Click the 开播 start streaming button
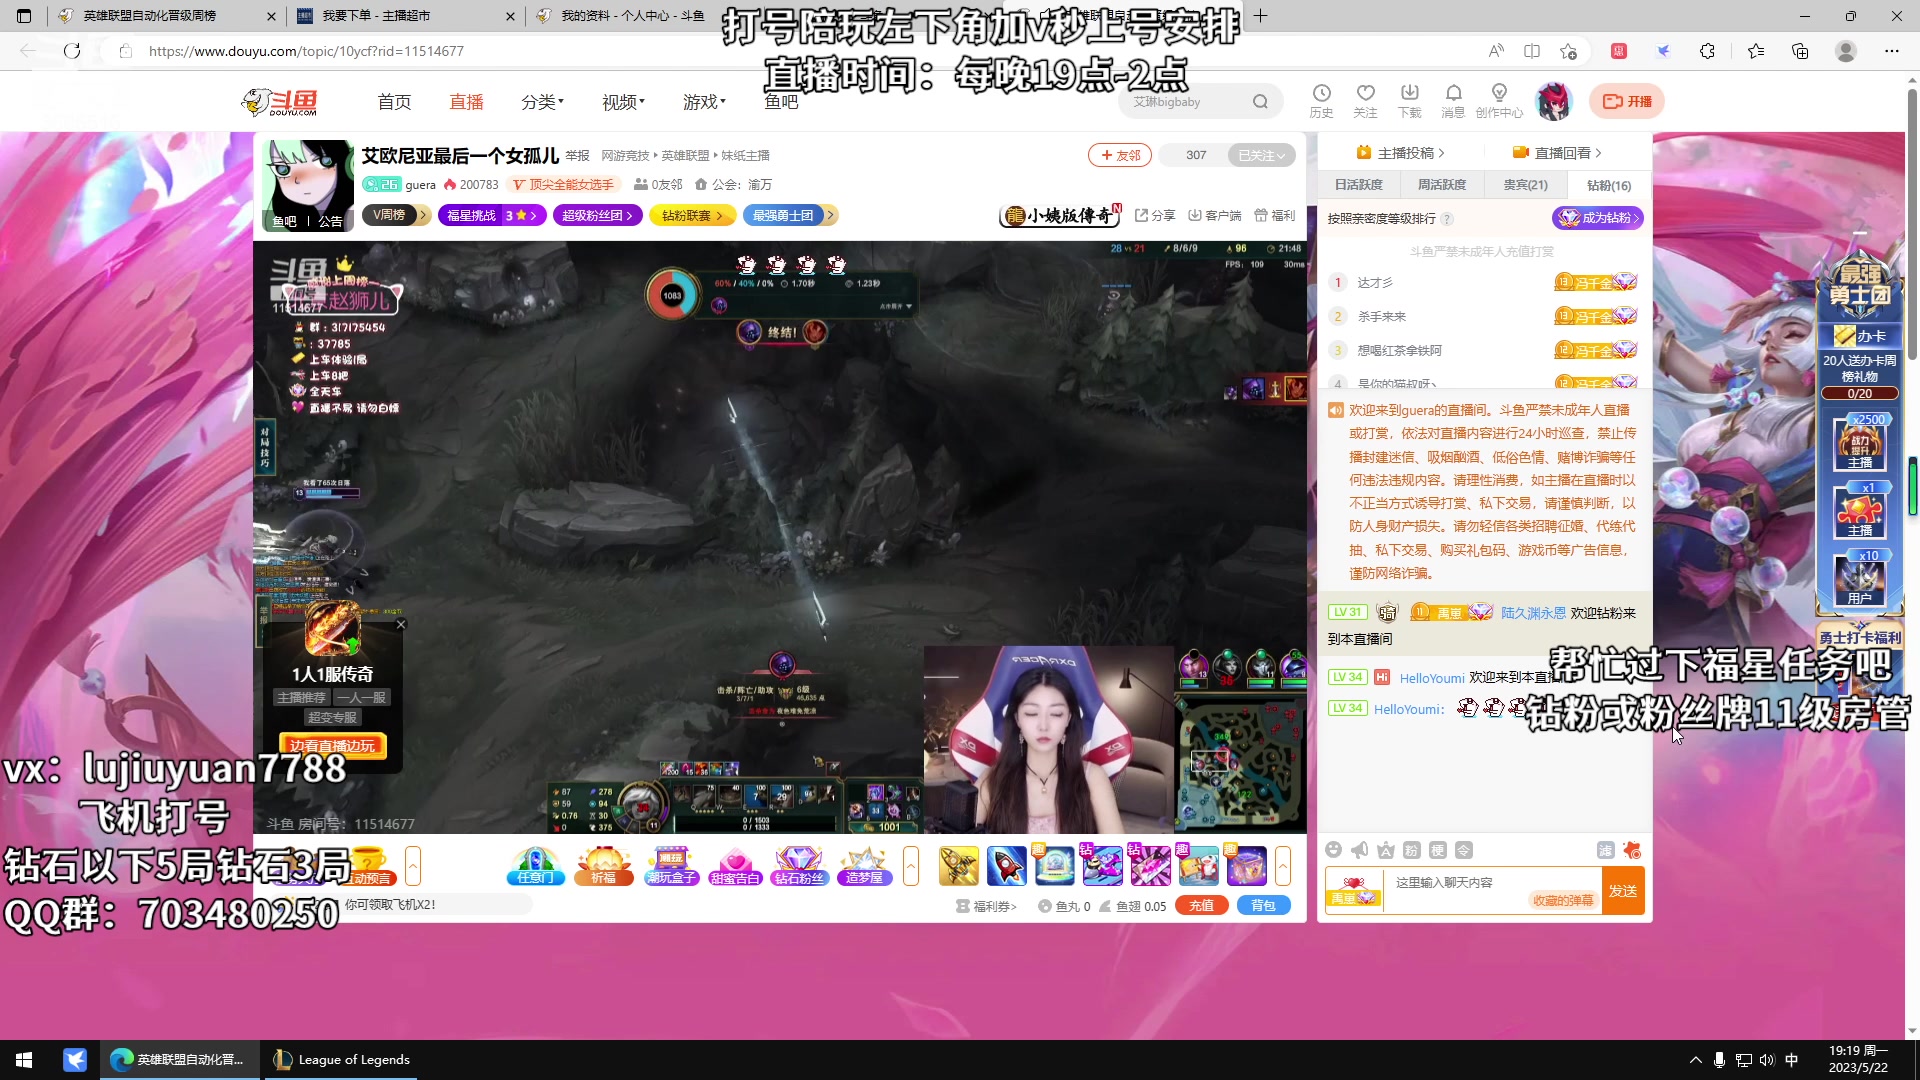 click(x=1627, y=101)
